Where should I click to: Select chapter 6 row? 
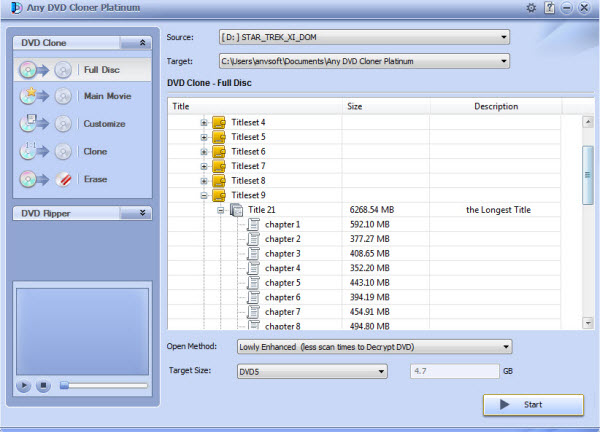364,297
